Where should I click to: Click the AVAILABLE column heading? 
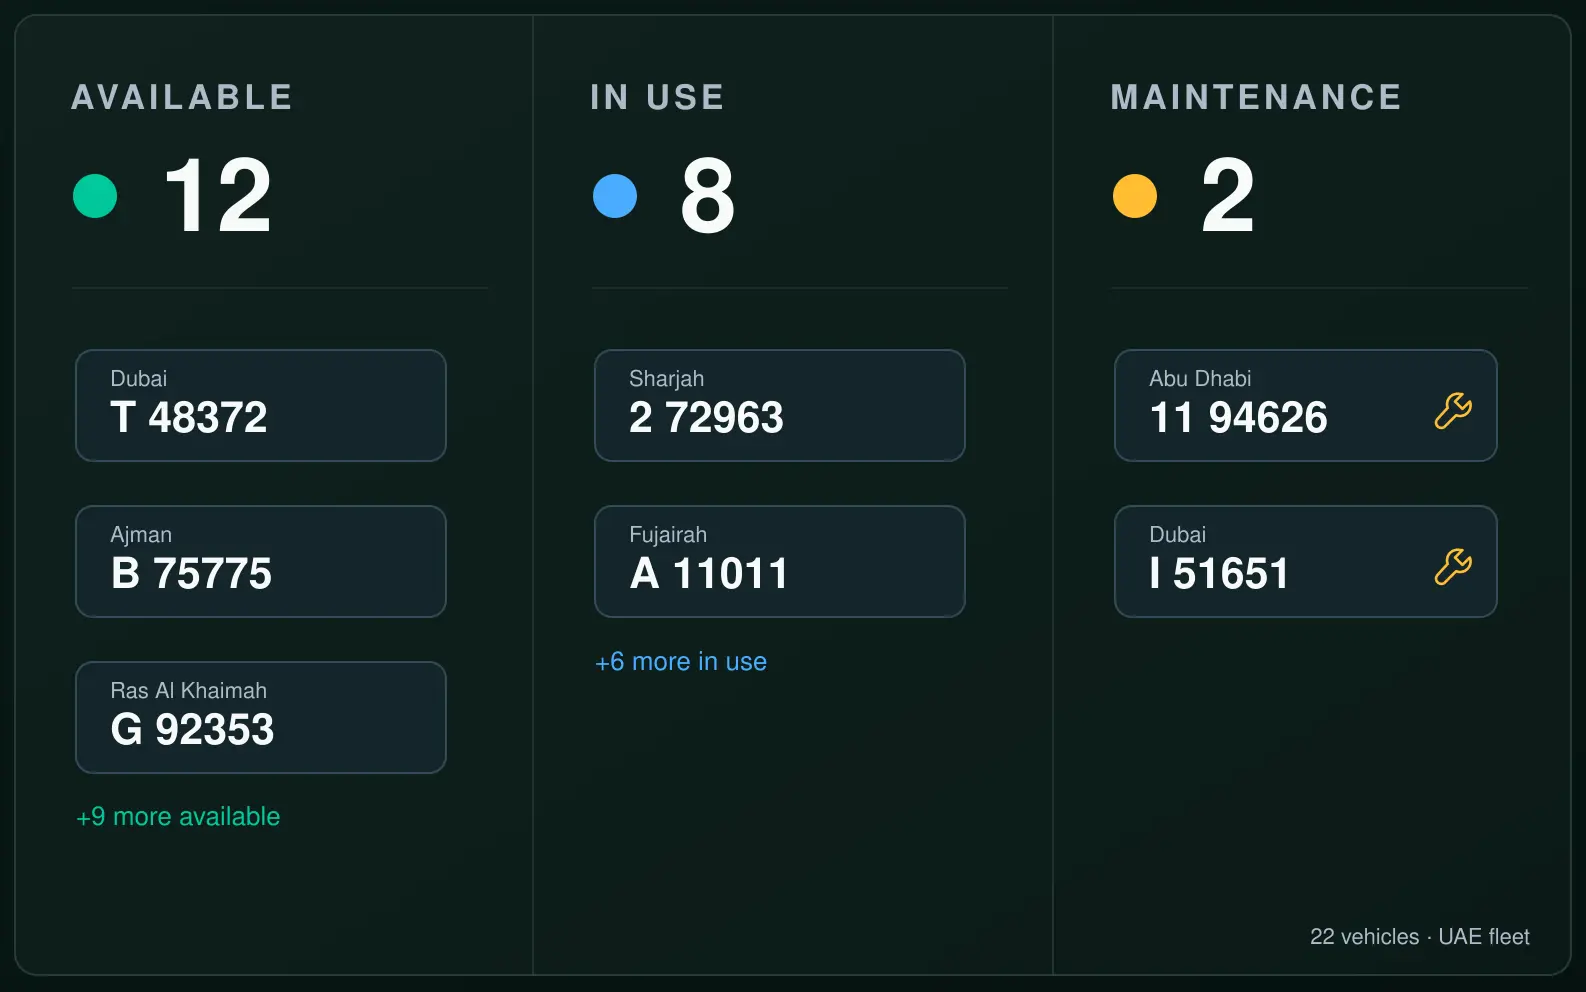click(x=182, y=97)
